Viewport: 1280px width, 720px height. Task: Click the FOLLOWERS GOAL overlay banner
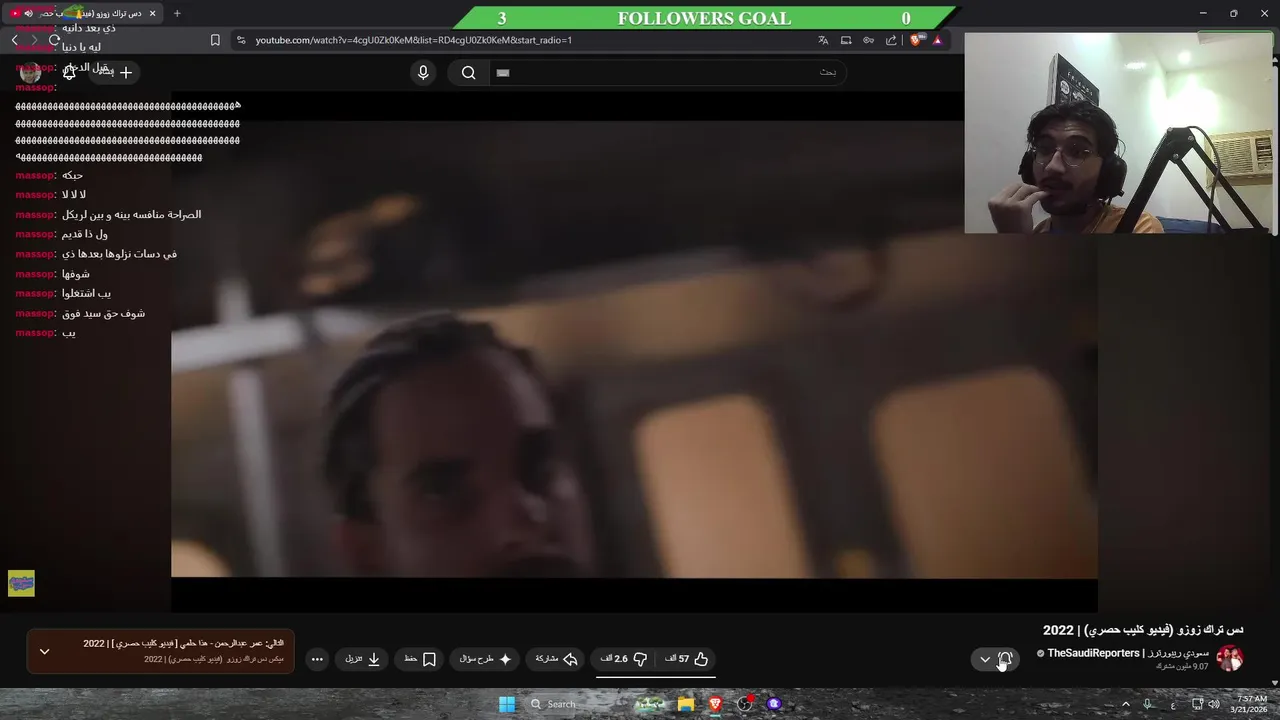tap(704, 18)
